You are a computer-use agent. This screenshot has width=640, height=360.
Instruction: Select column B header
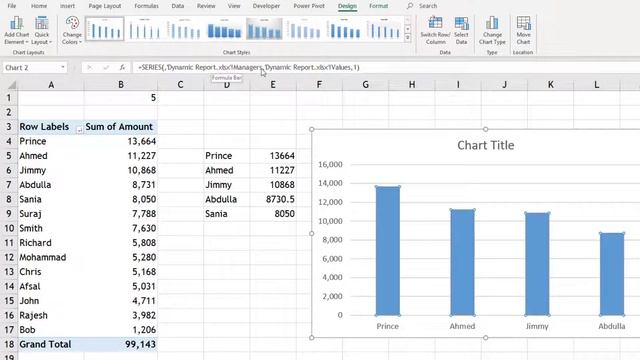(121, 84)
